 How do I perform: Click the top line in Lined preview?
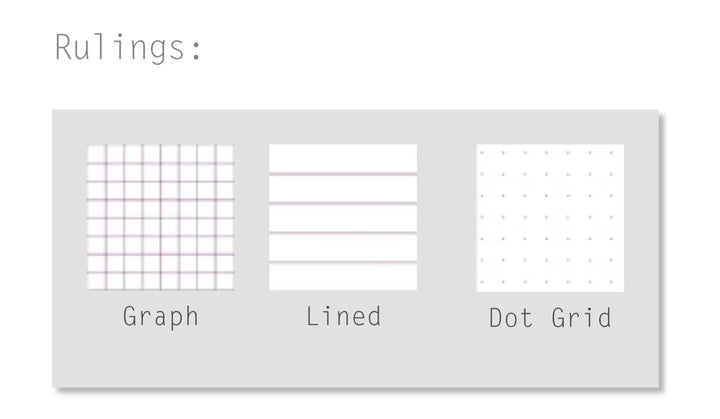click(343, 174)
